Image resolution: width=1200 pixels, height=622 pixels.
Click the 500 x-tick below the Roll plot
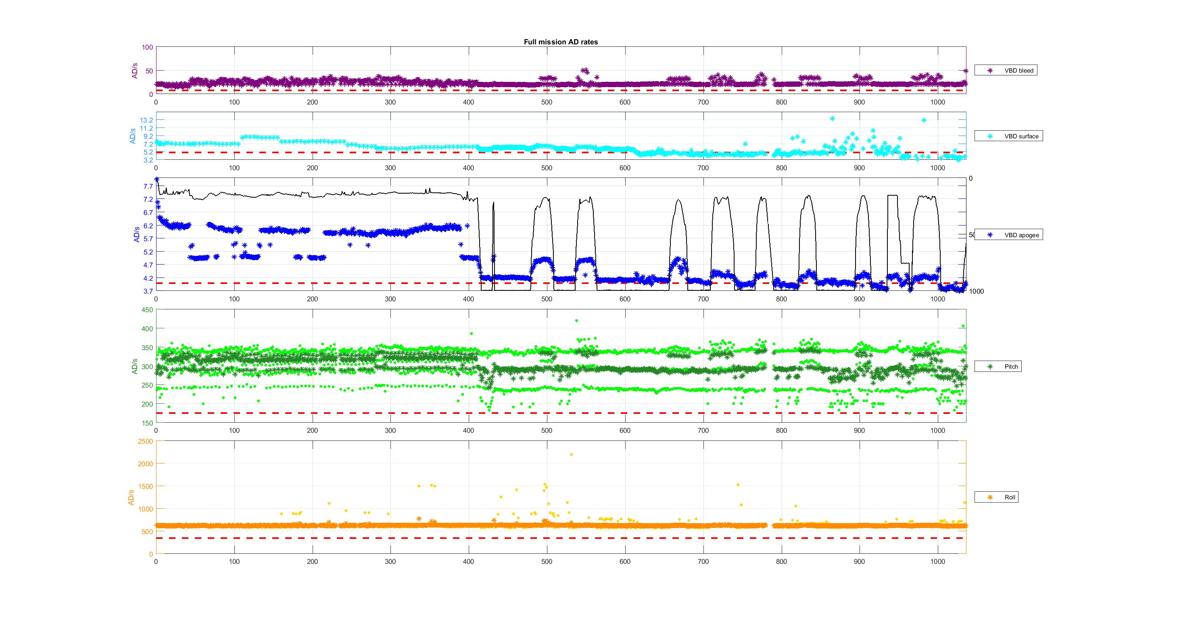point(547,561)
